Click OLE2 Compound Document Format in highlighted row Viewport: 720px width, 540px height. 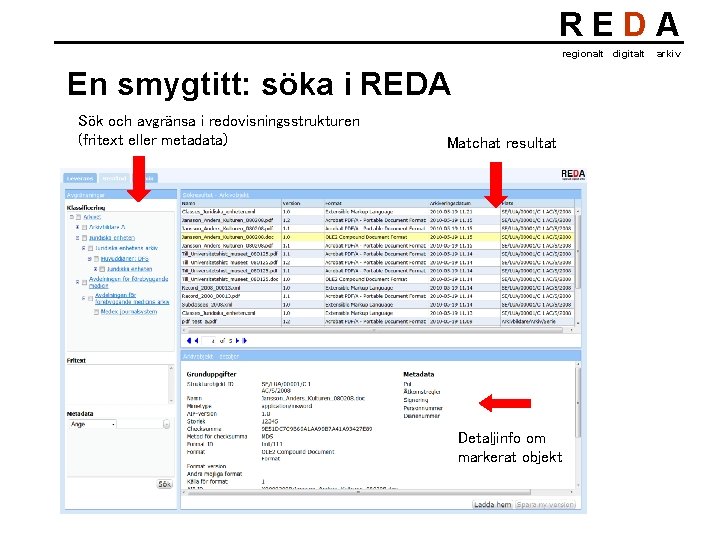(366, 237)
